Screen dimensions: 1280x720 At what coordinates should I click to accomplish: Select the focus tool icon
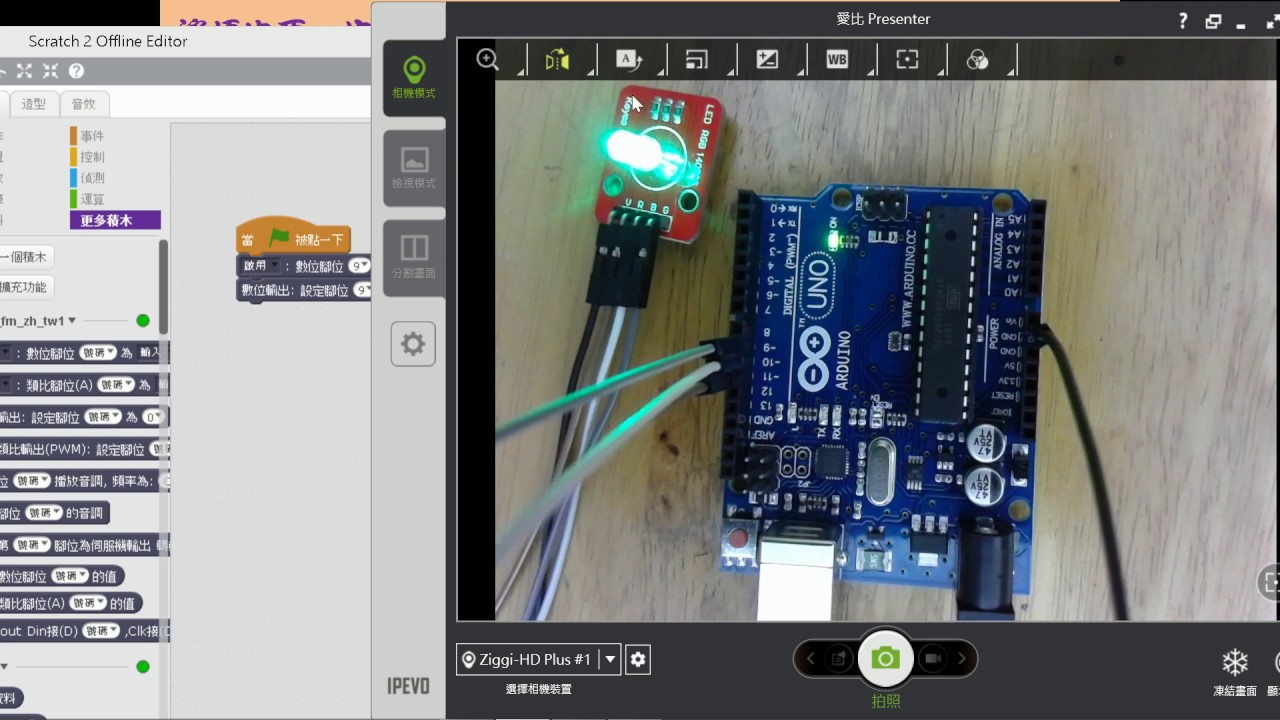pyautogui.click(x=907, y=60)
